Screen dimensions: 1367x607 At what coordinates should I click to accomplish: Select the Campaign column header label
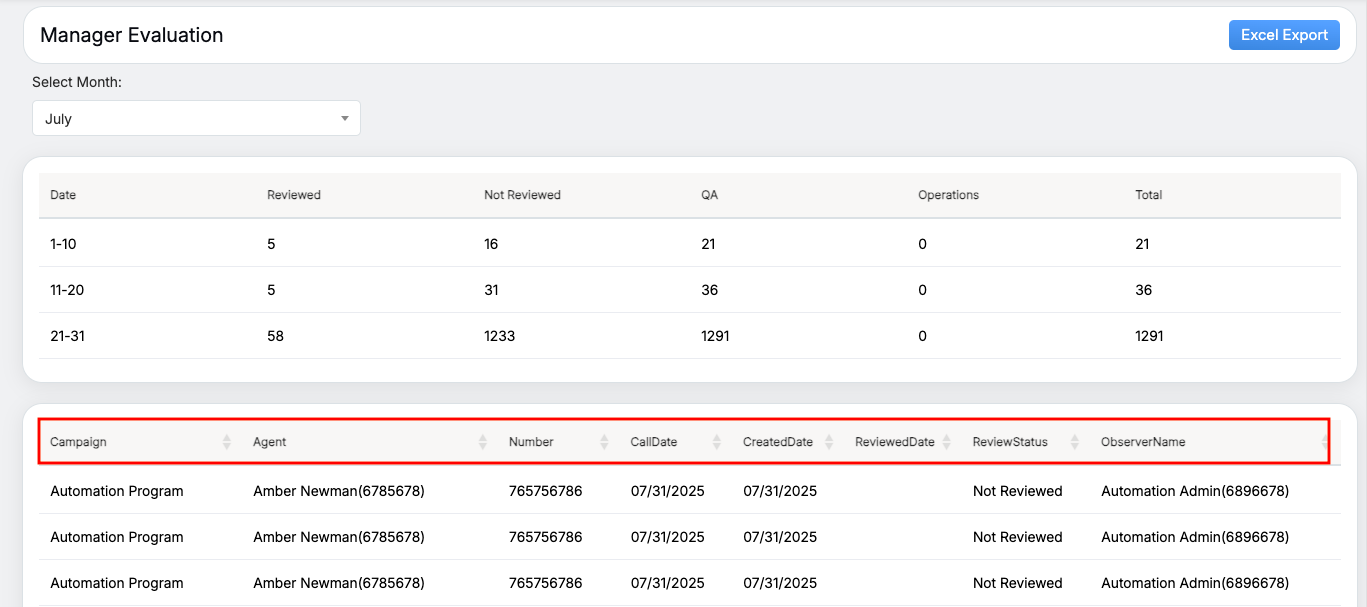(78, 442)
